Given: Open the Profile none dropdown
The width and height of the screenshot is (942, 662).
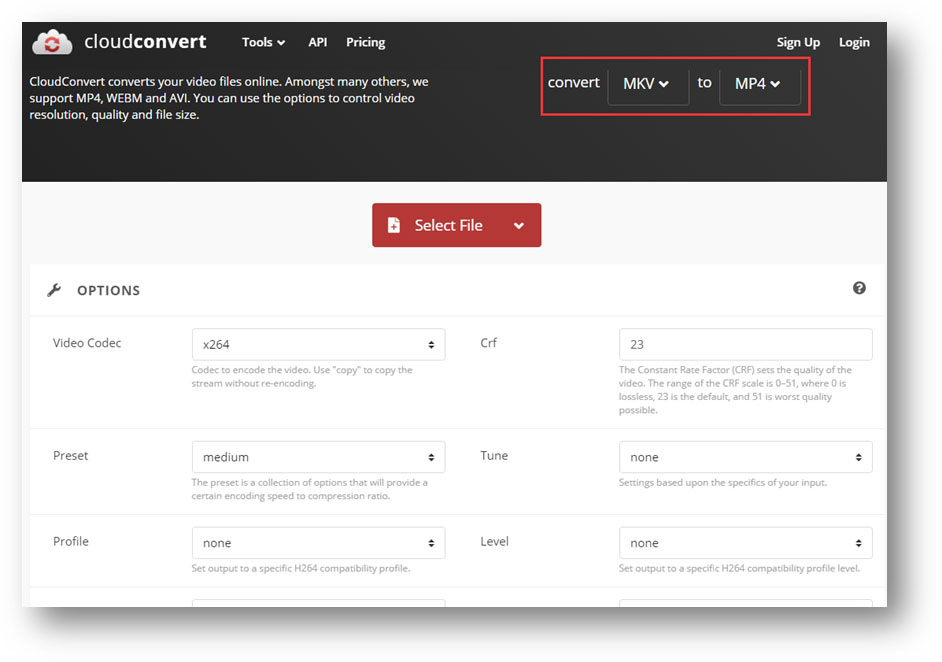Looking at the screenshot, I should click(x=318, y=543).
